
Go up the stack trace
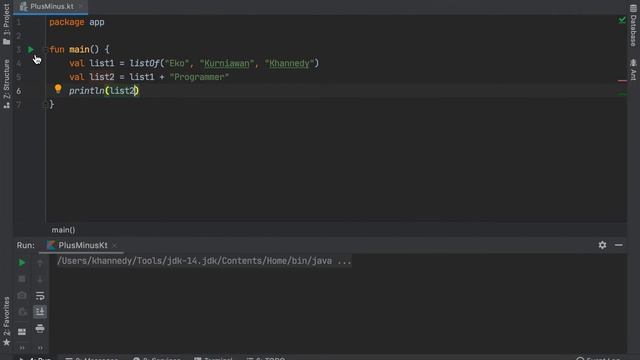click(x=40, y=262)
